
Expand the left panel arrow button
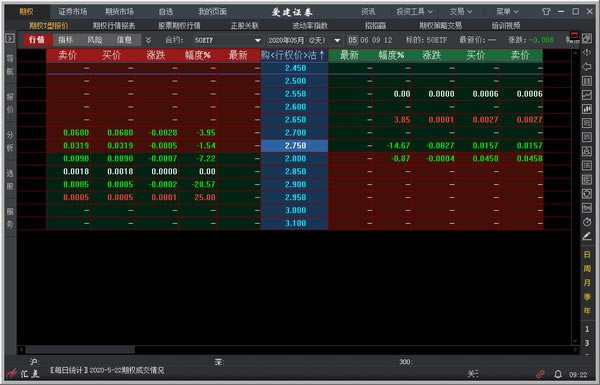tap(10, 38)
